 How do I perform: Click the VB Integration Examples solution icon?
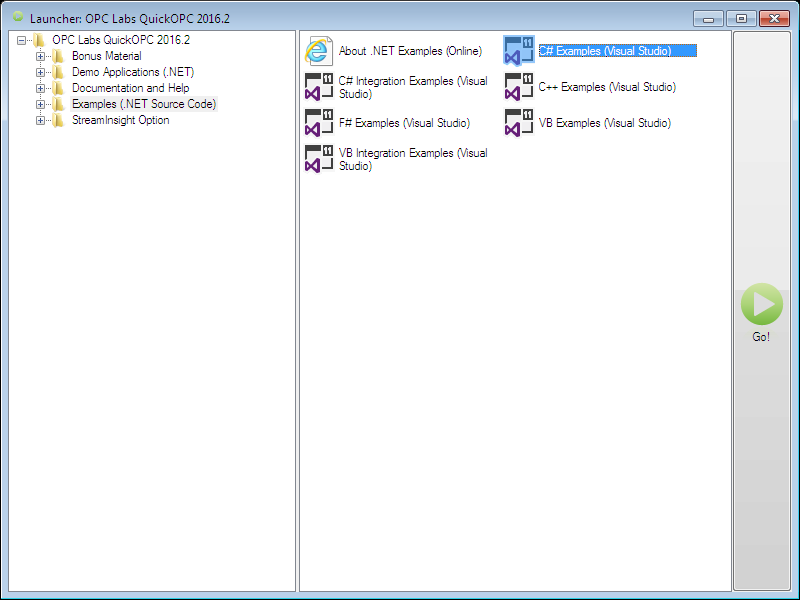319,159
